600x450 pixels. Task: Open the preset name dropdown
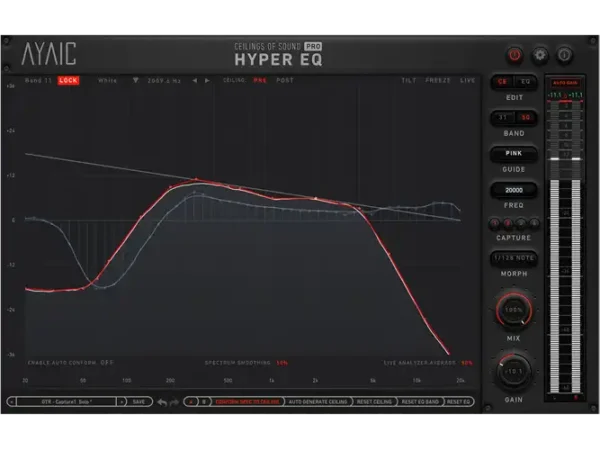tap(67, 402)
